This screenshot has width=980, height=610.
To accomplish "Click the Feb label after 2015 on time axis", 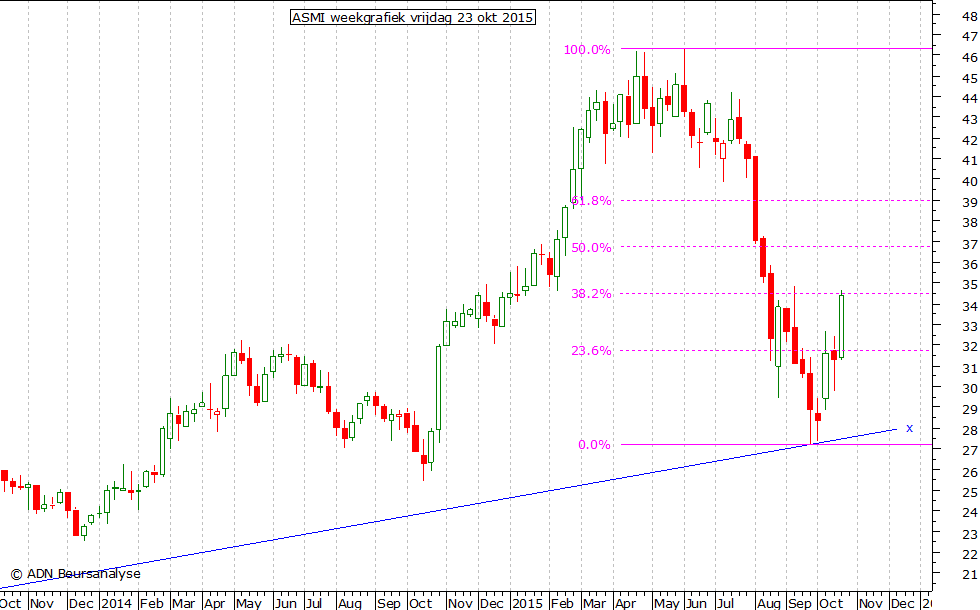I will [x=562, y=603].
